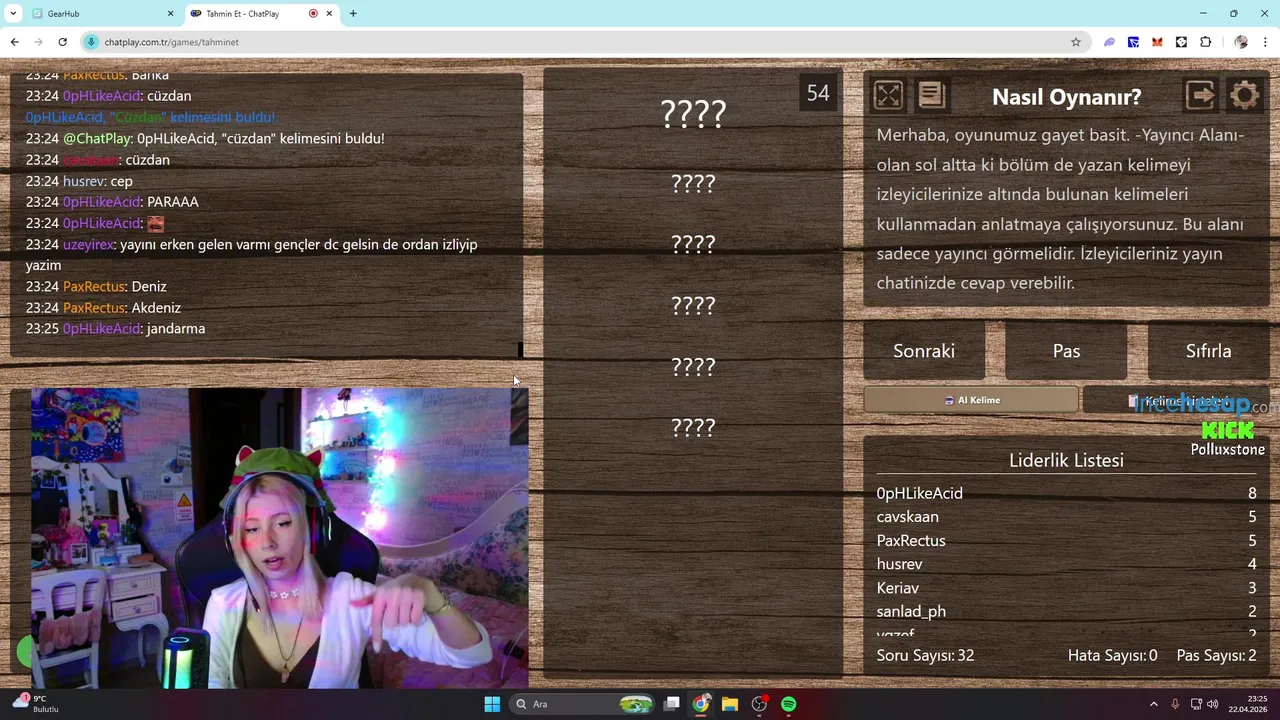Viewport: 1280px width, 720px height.
Task: Click the taskbar search highlight image in Ara box
Action: (x=636, y=704)
